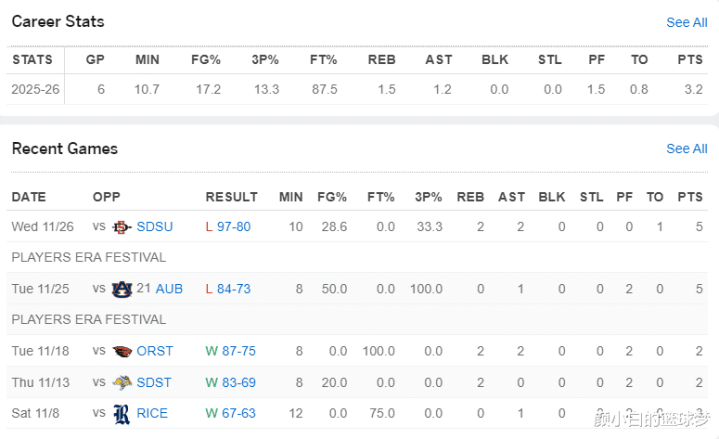Click the San Diego State team logo
Image resolution: width=719 pixels, height=439 pixels.
coord(122,227)
